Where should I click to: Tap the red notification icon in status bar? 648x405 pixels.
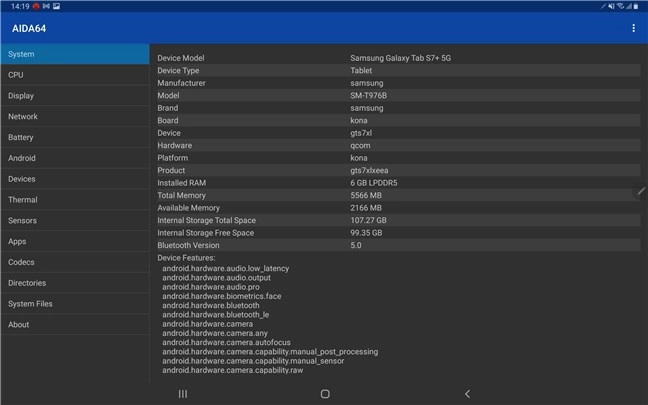pyautogui.click(x=36, y=6)
